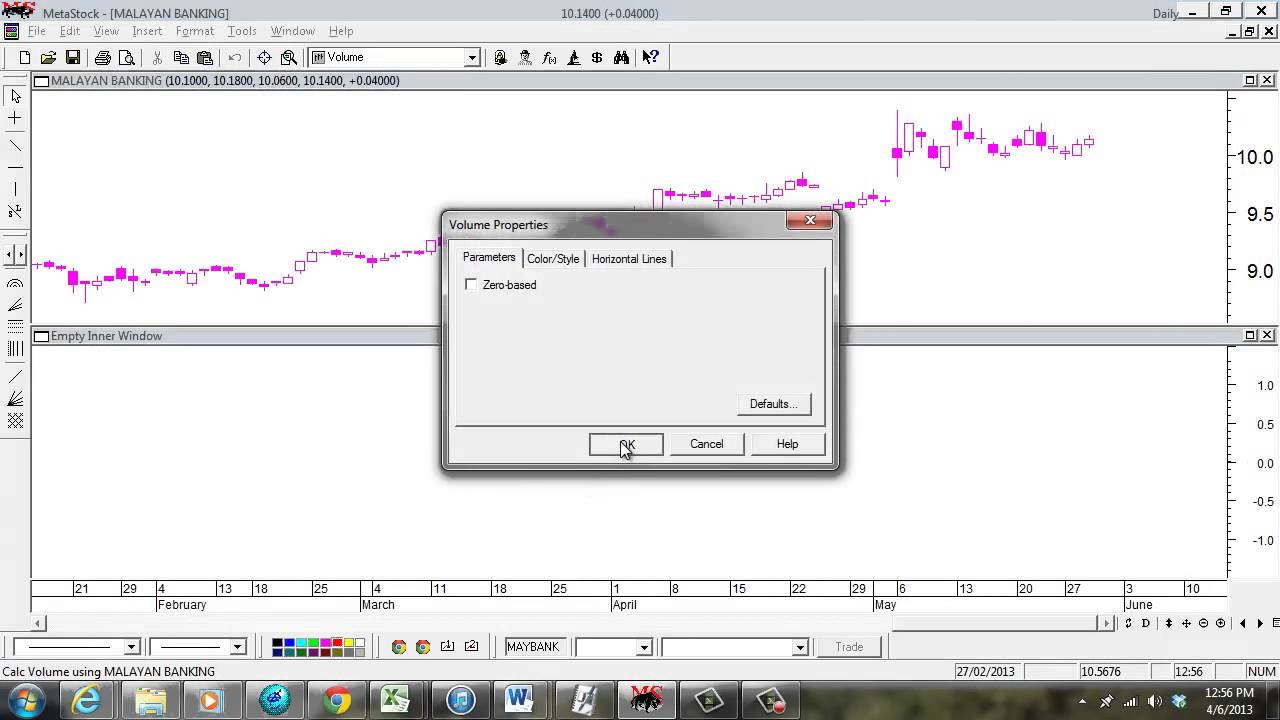Open the Tools menu

pyautogui.click(x=242, y=31)
